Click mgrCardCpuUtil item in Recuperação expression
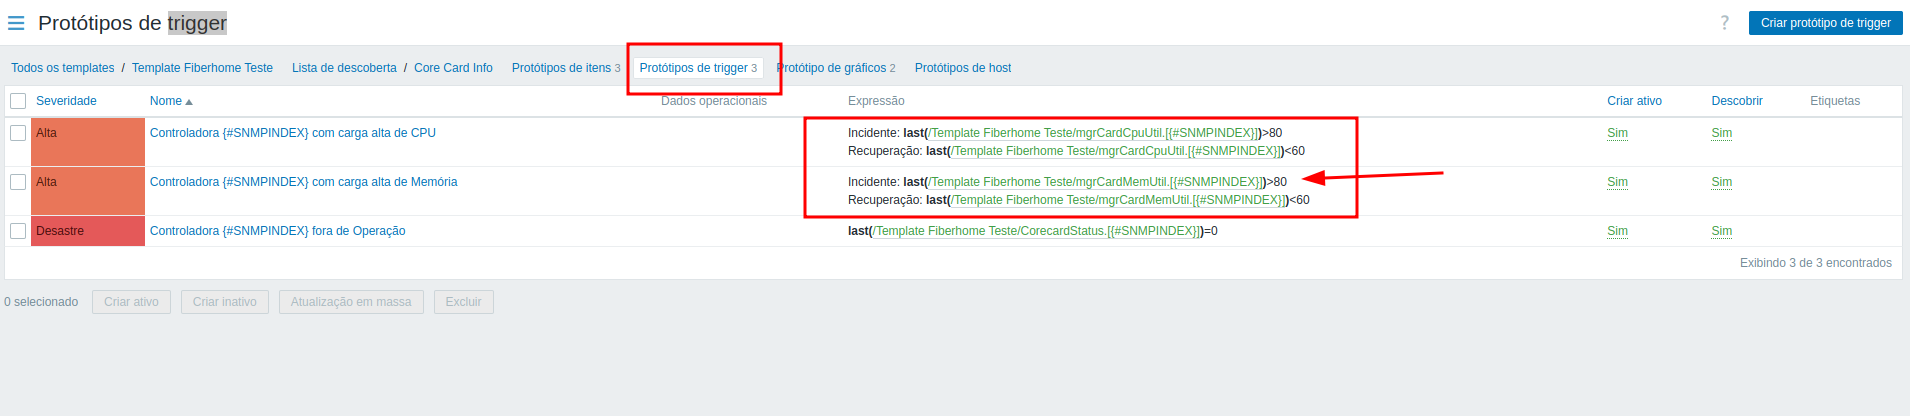The width and height of the screenshot is (1910, 416). tap(1117, 151)
